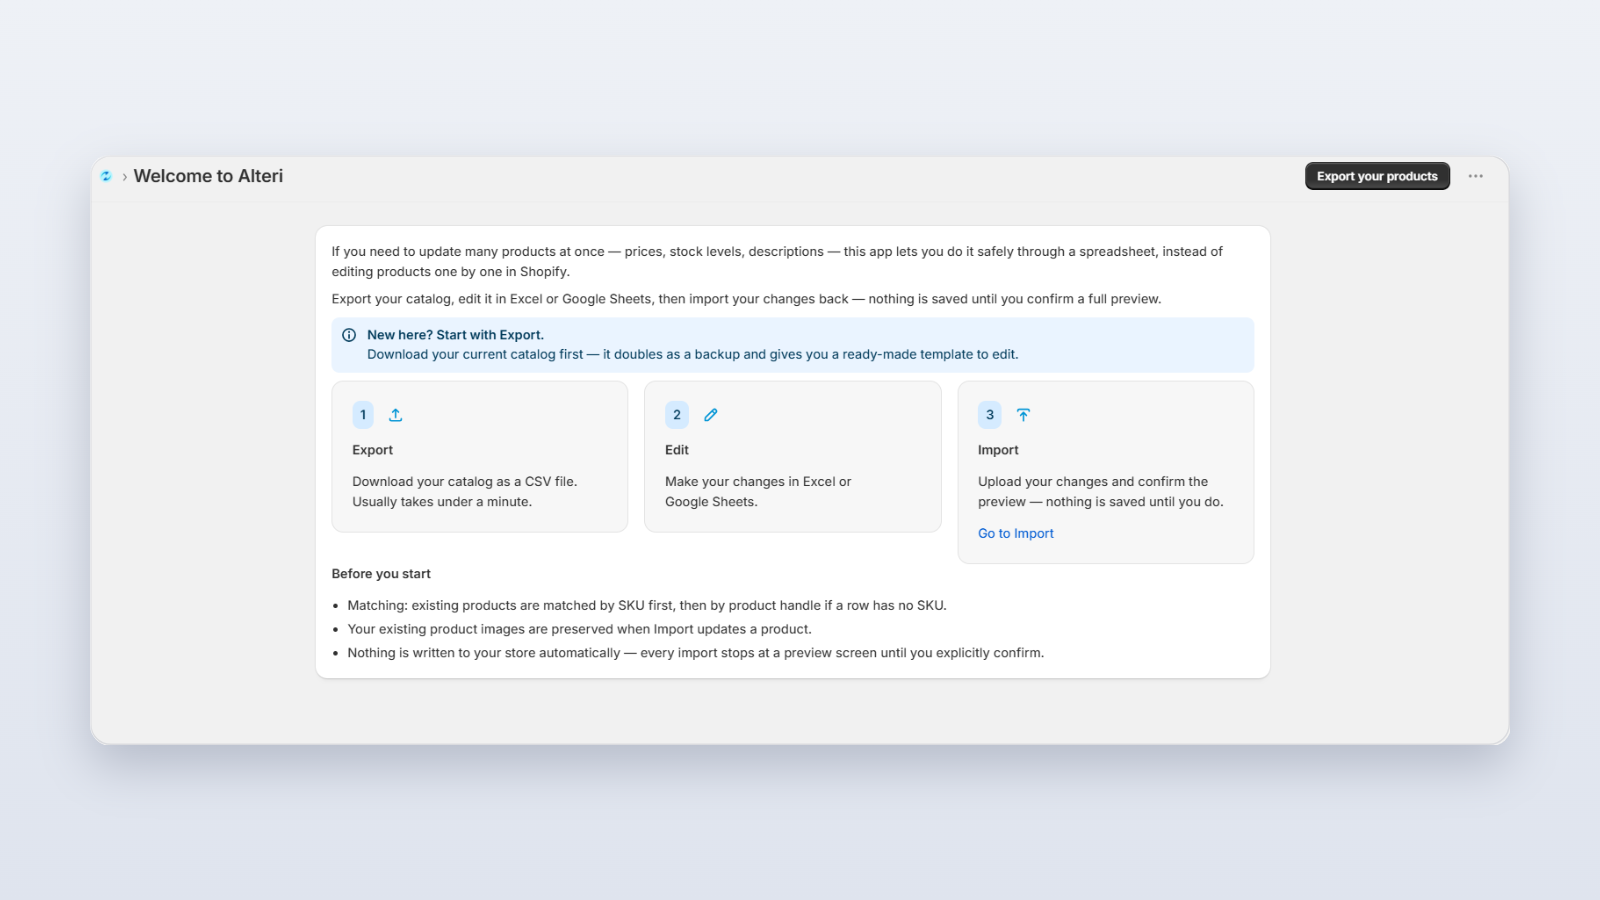This screenshot has height=900, width=1600.
Task: Click the Welcome to Alteri page title
Action: click(208, 176)
